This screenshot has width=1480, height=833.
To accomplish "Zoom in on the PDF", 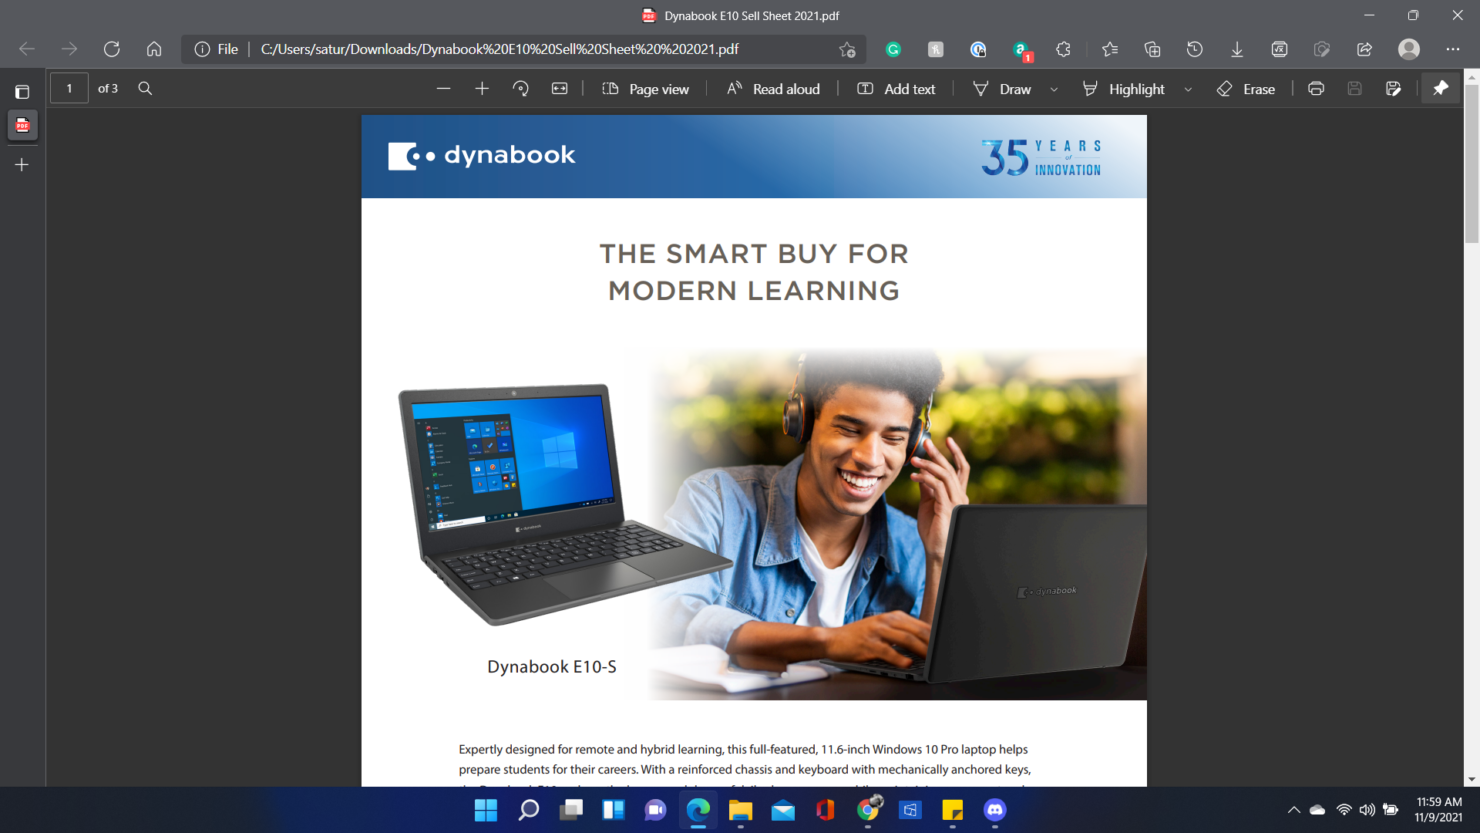I will click(482, 88).
